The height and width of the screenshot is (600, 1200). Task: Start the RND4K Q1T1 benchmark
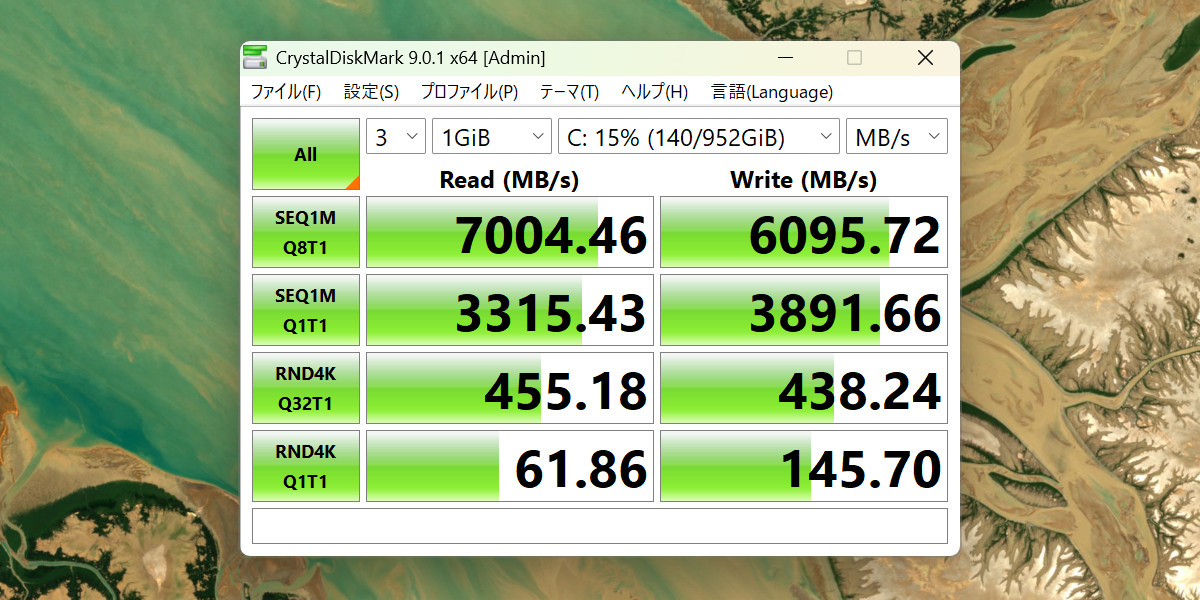click(x=305, y=466)
